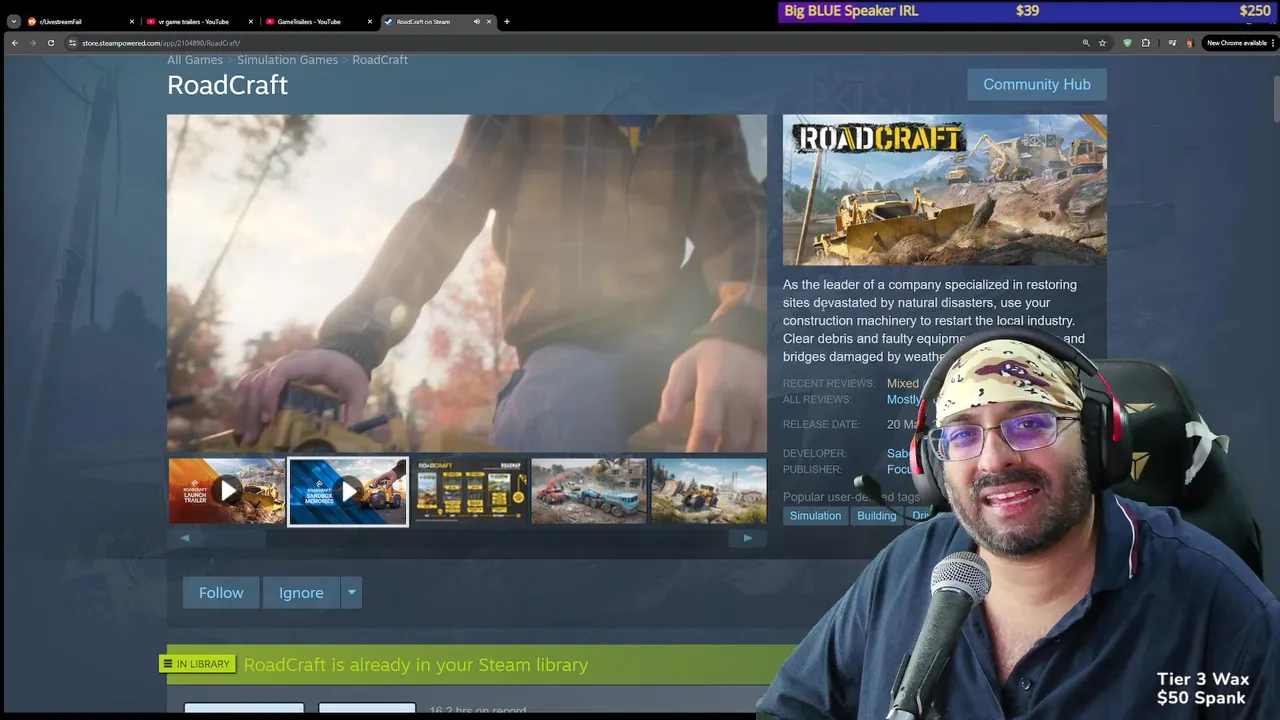The height and width of the screenshot is (720, 1280).
Task: Reload the Steam page
Action: [51, 43]
